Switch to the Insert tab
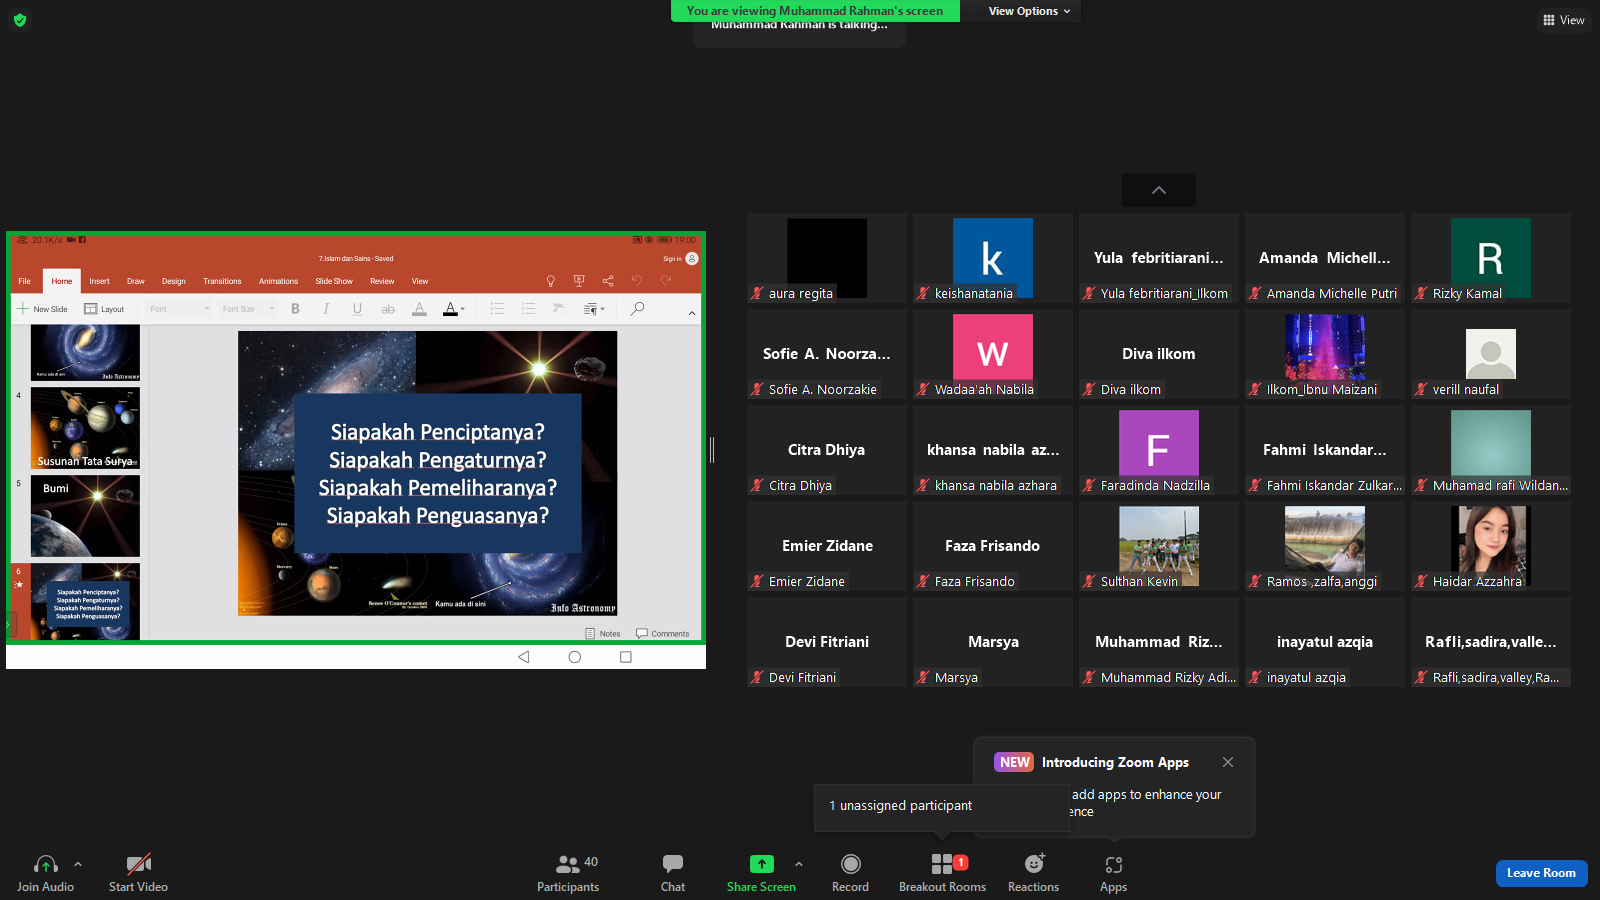 [99, 281]
